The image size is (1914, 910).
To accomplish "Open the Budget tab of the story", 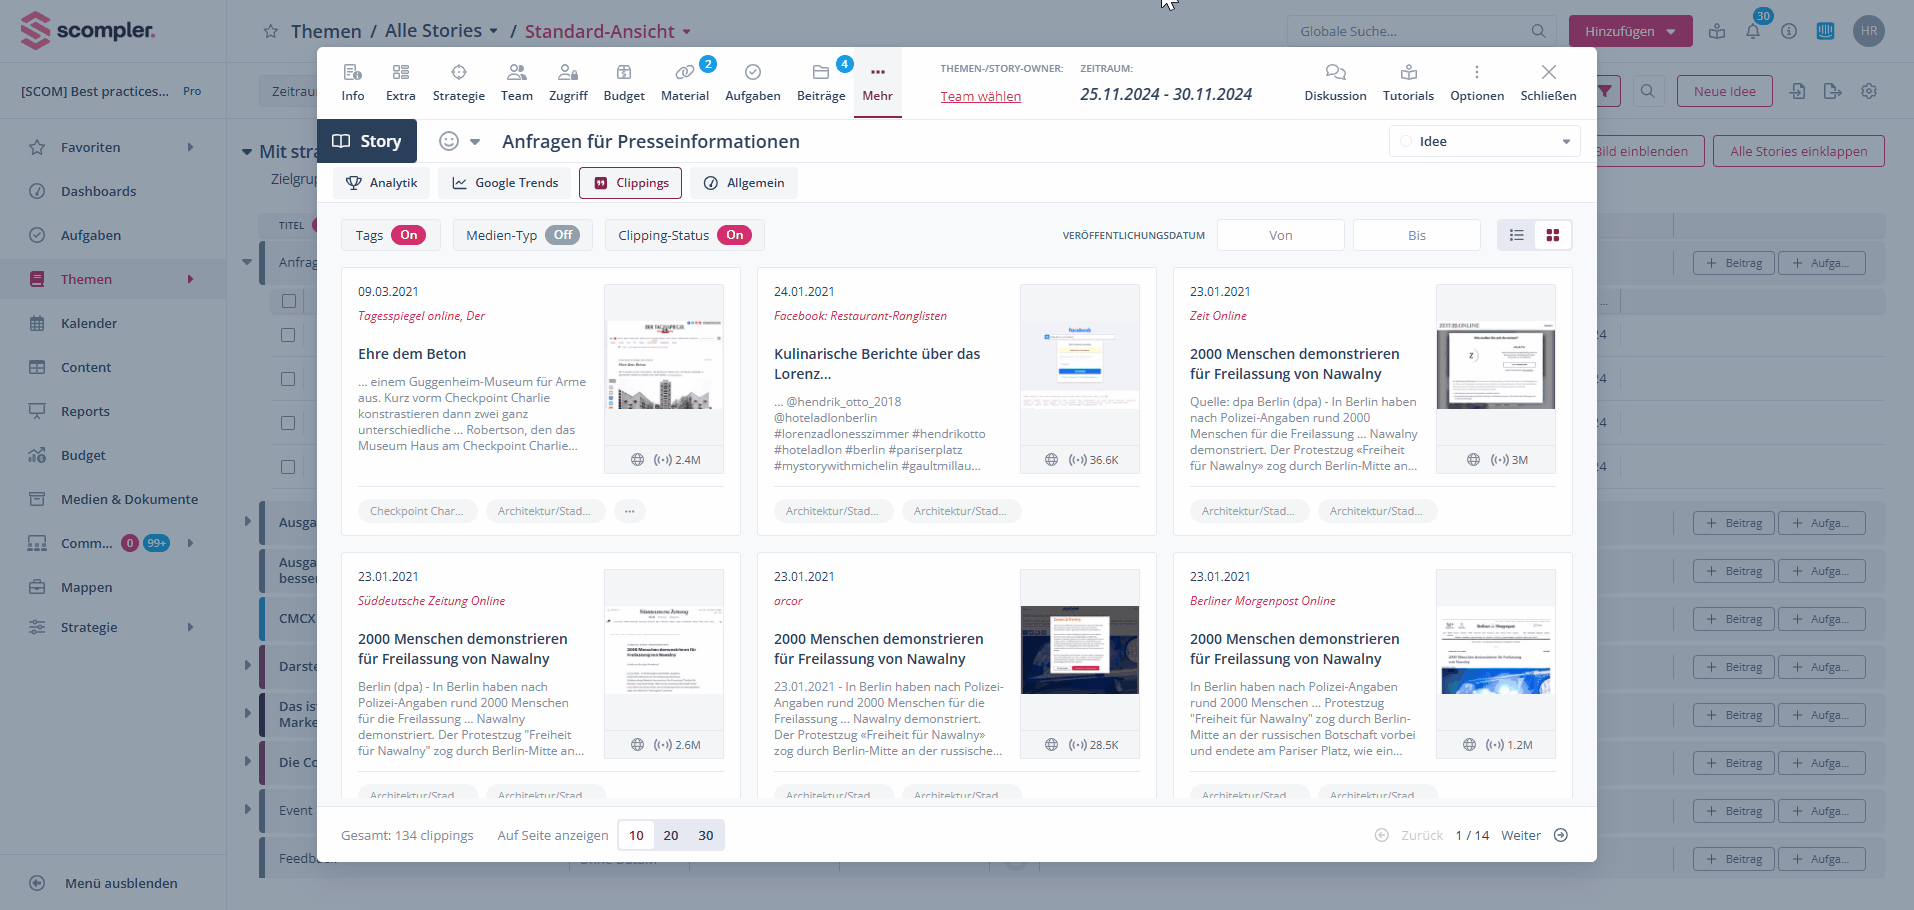I will pos(623,82).
